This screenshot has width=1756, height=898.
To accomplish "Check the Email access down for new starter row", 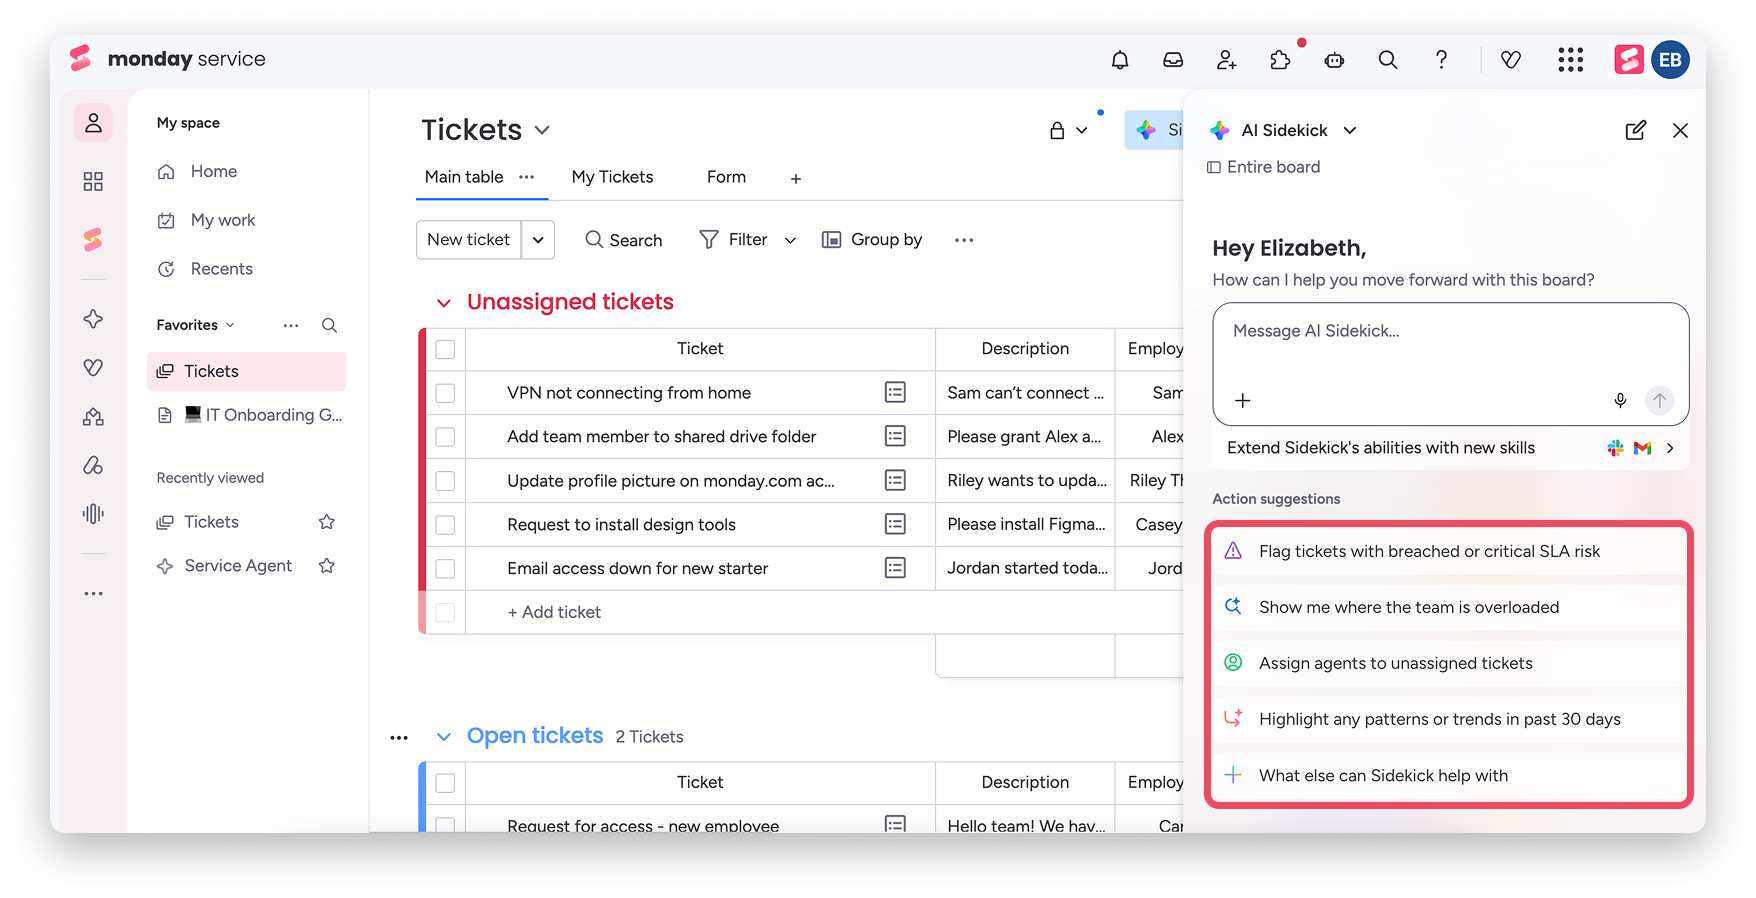I will point(445,568).
